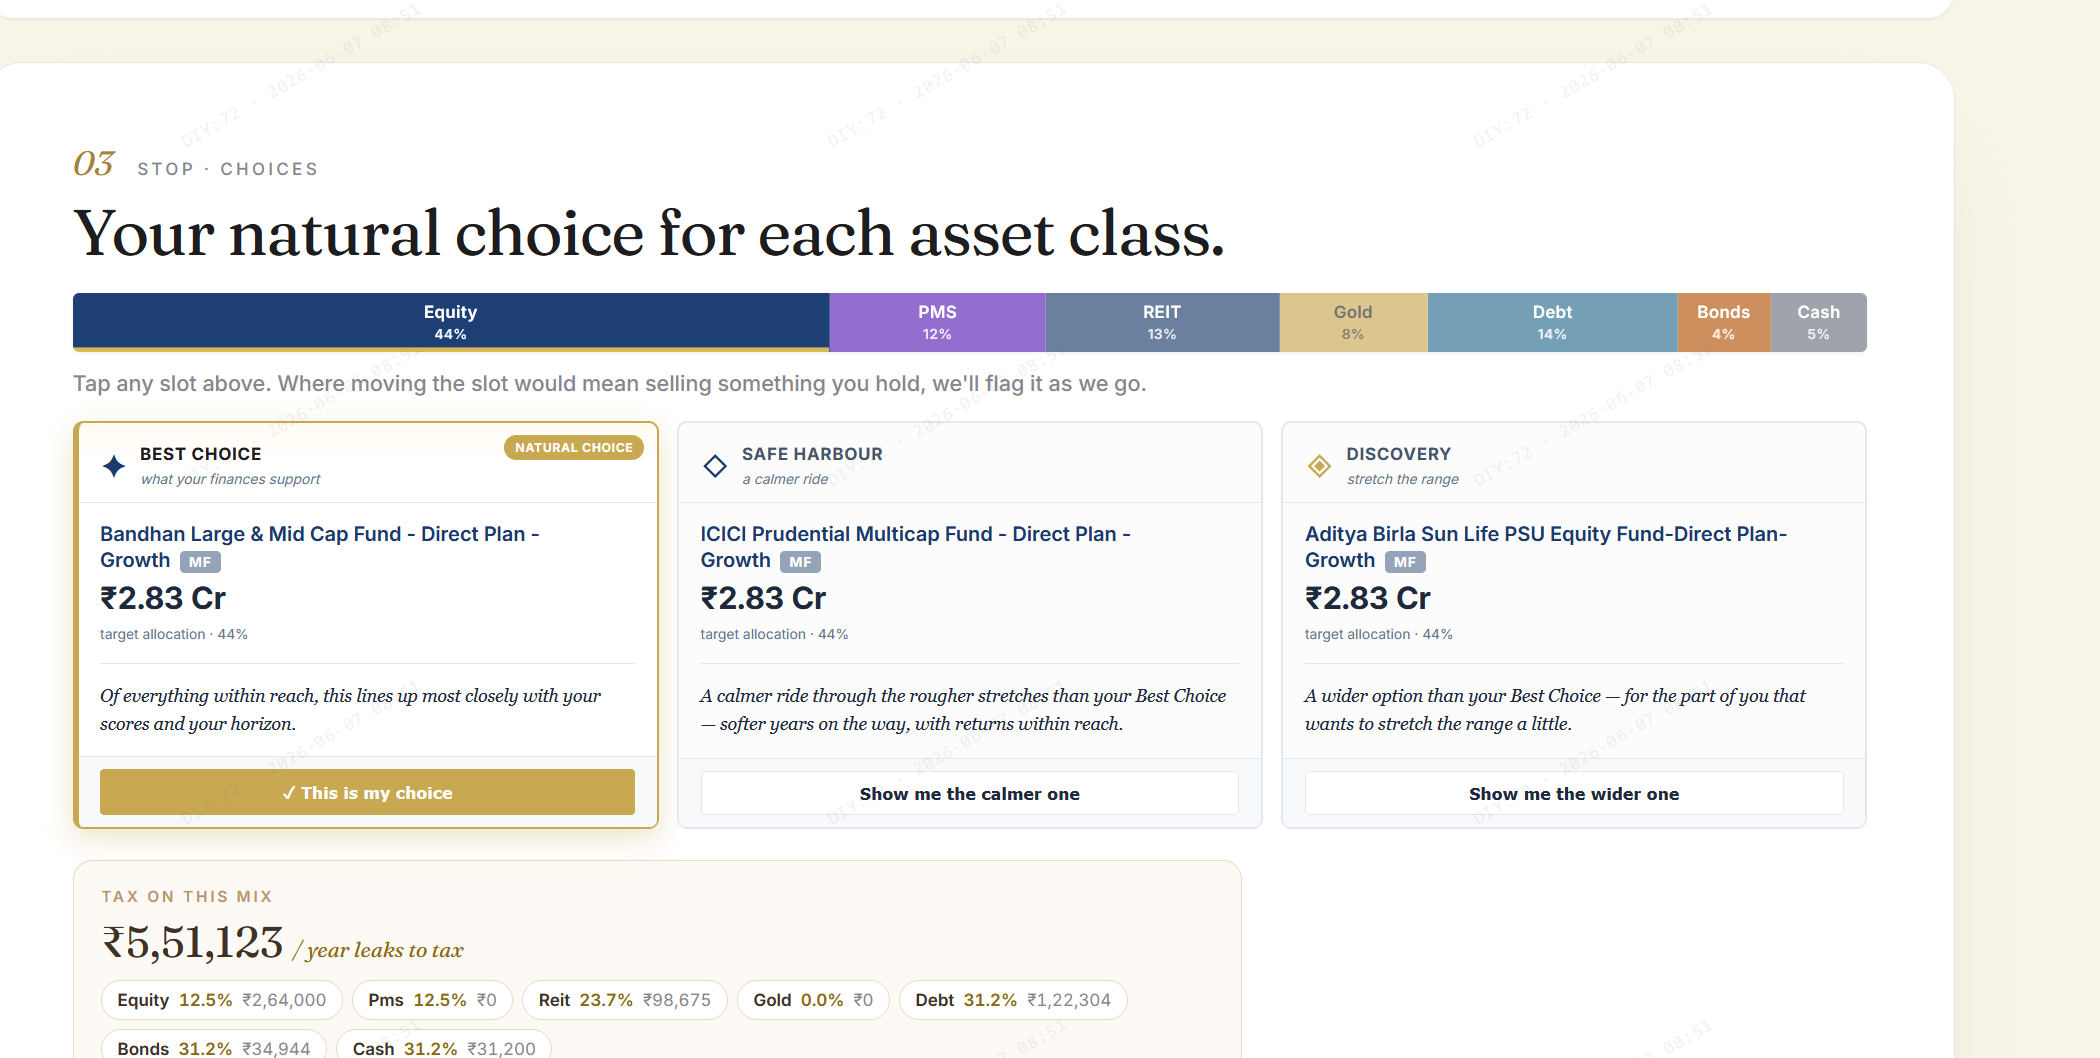Click MF tag on ICICI Prudential fund
Screen dimensions: 2100x1058
pyautogui.click(x=800, y=562)
